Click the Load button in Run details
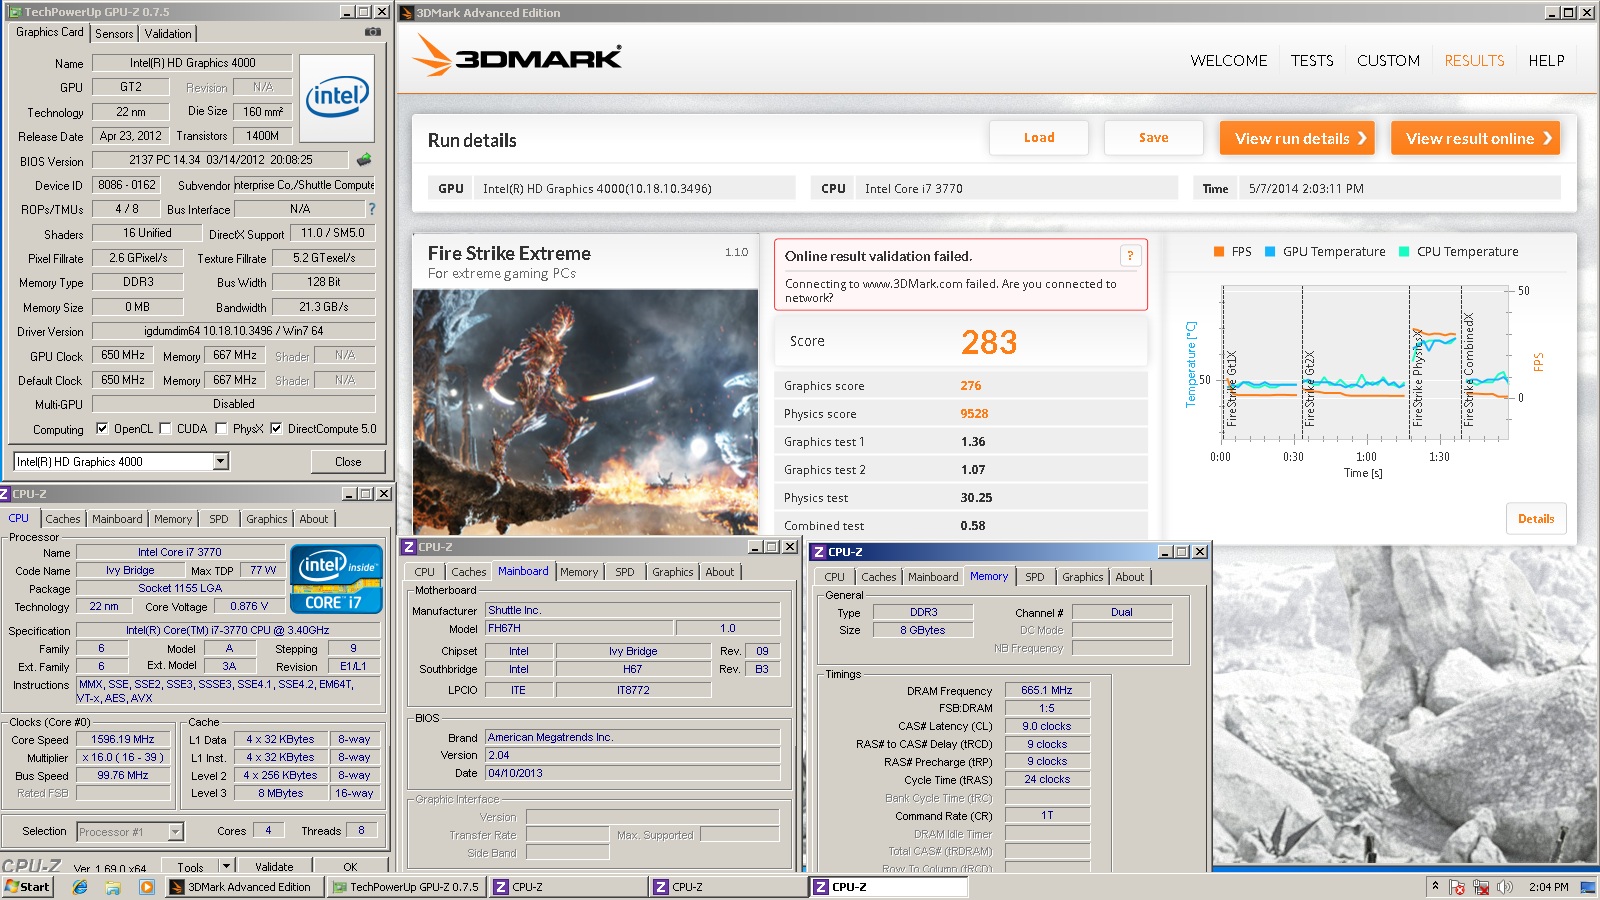The image size is (1600, 900). point(1039,138)
